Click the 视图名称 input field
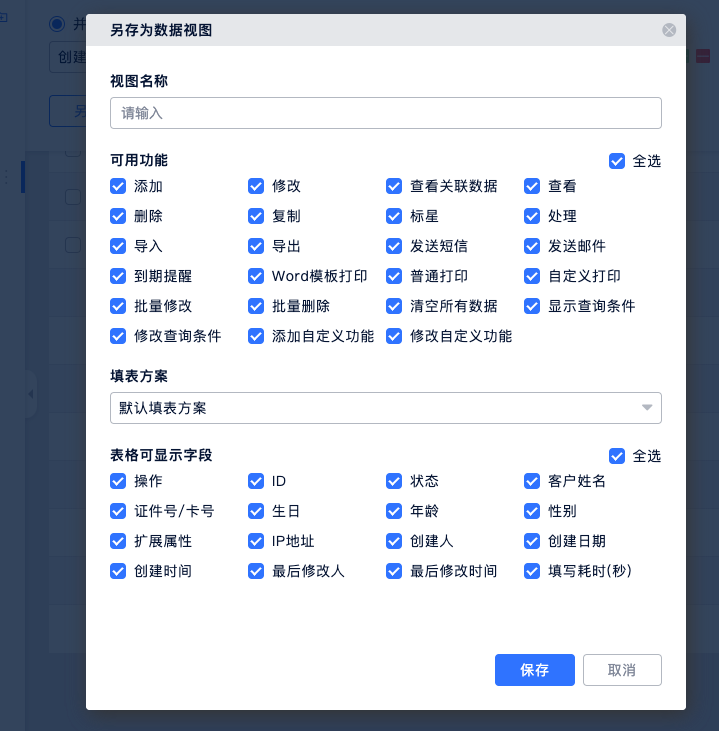Screen dimensions: 719x731 385,113
